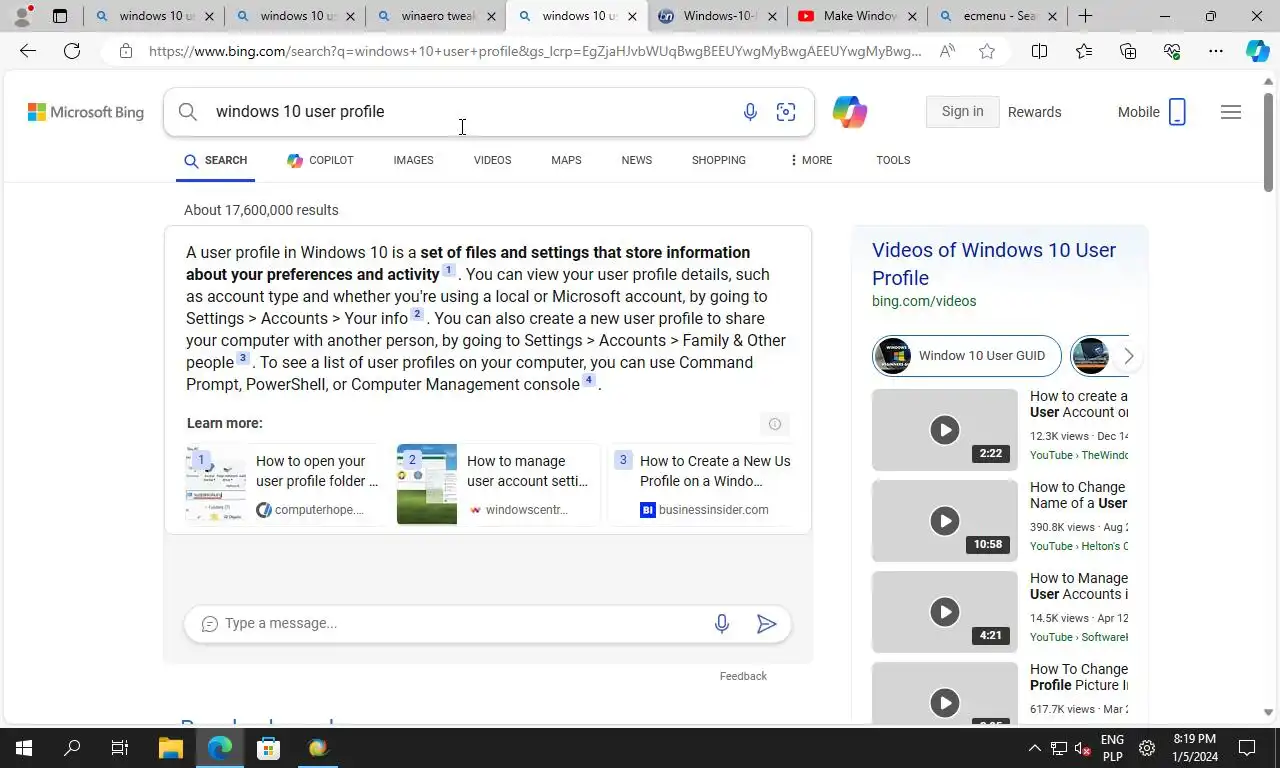Image resolution: width=1280 pixels, height=768 pixels.
Task: Open the computerhope user profile folder source
Action: click(285, 485)
